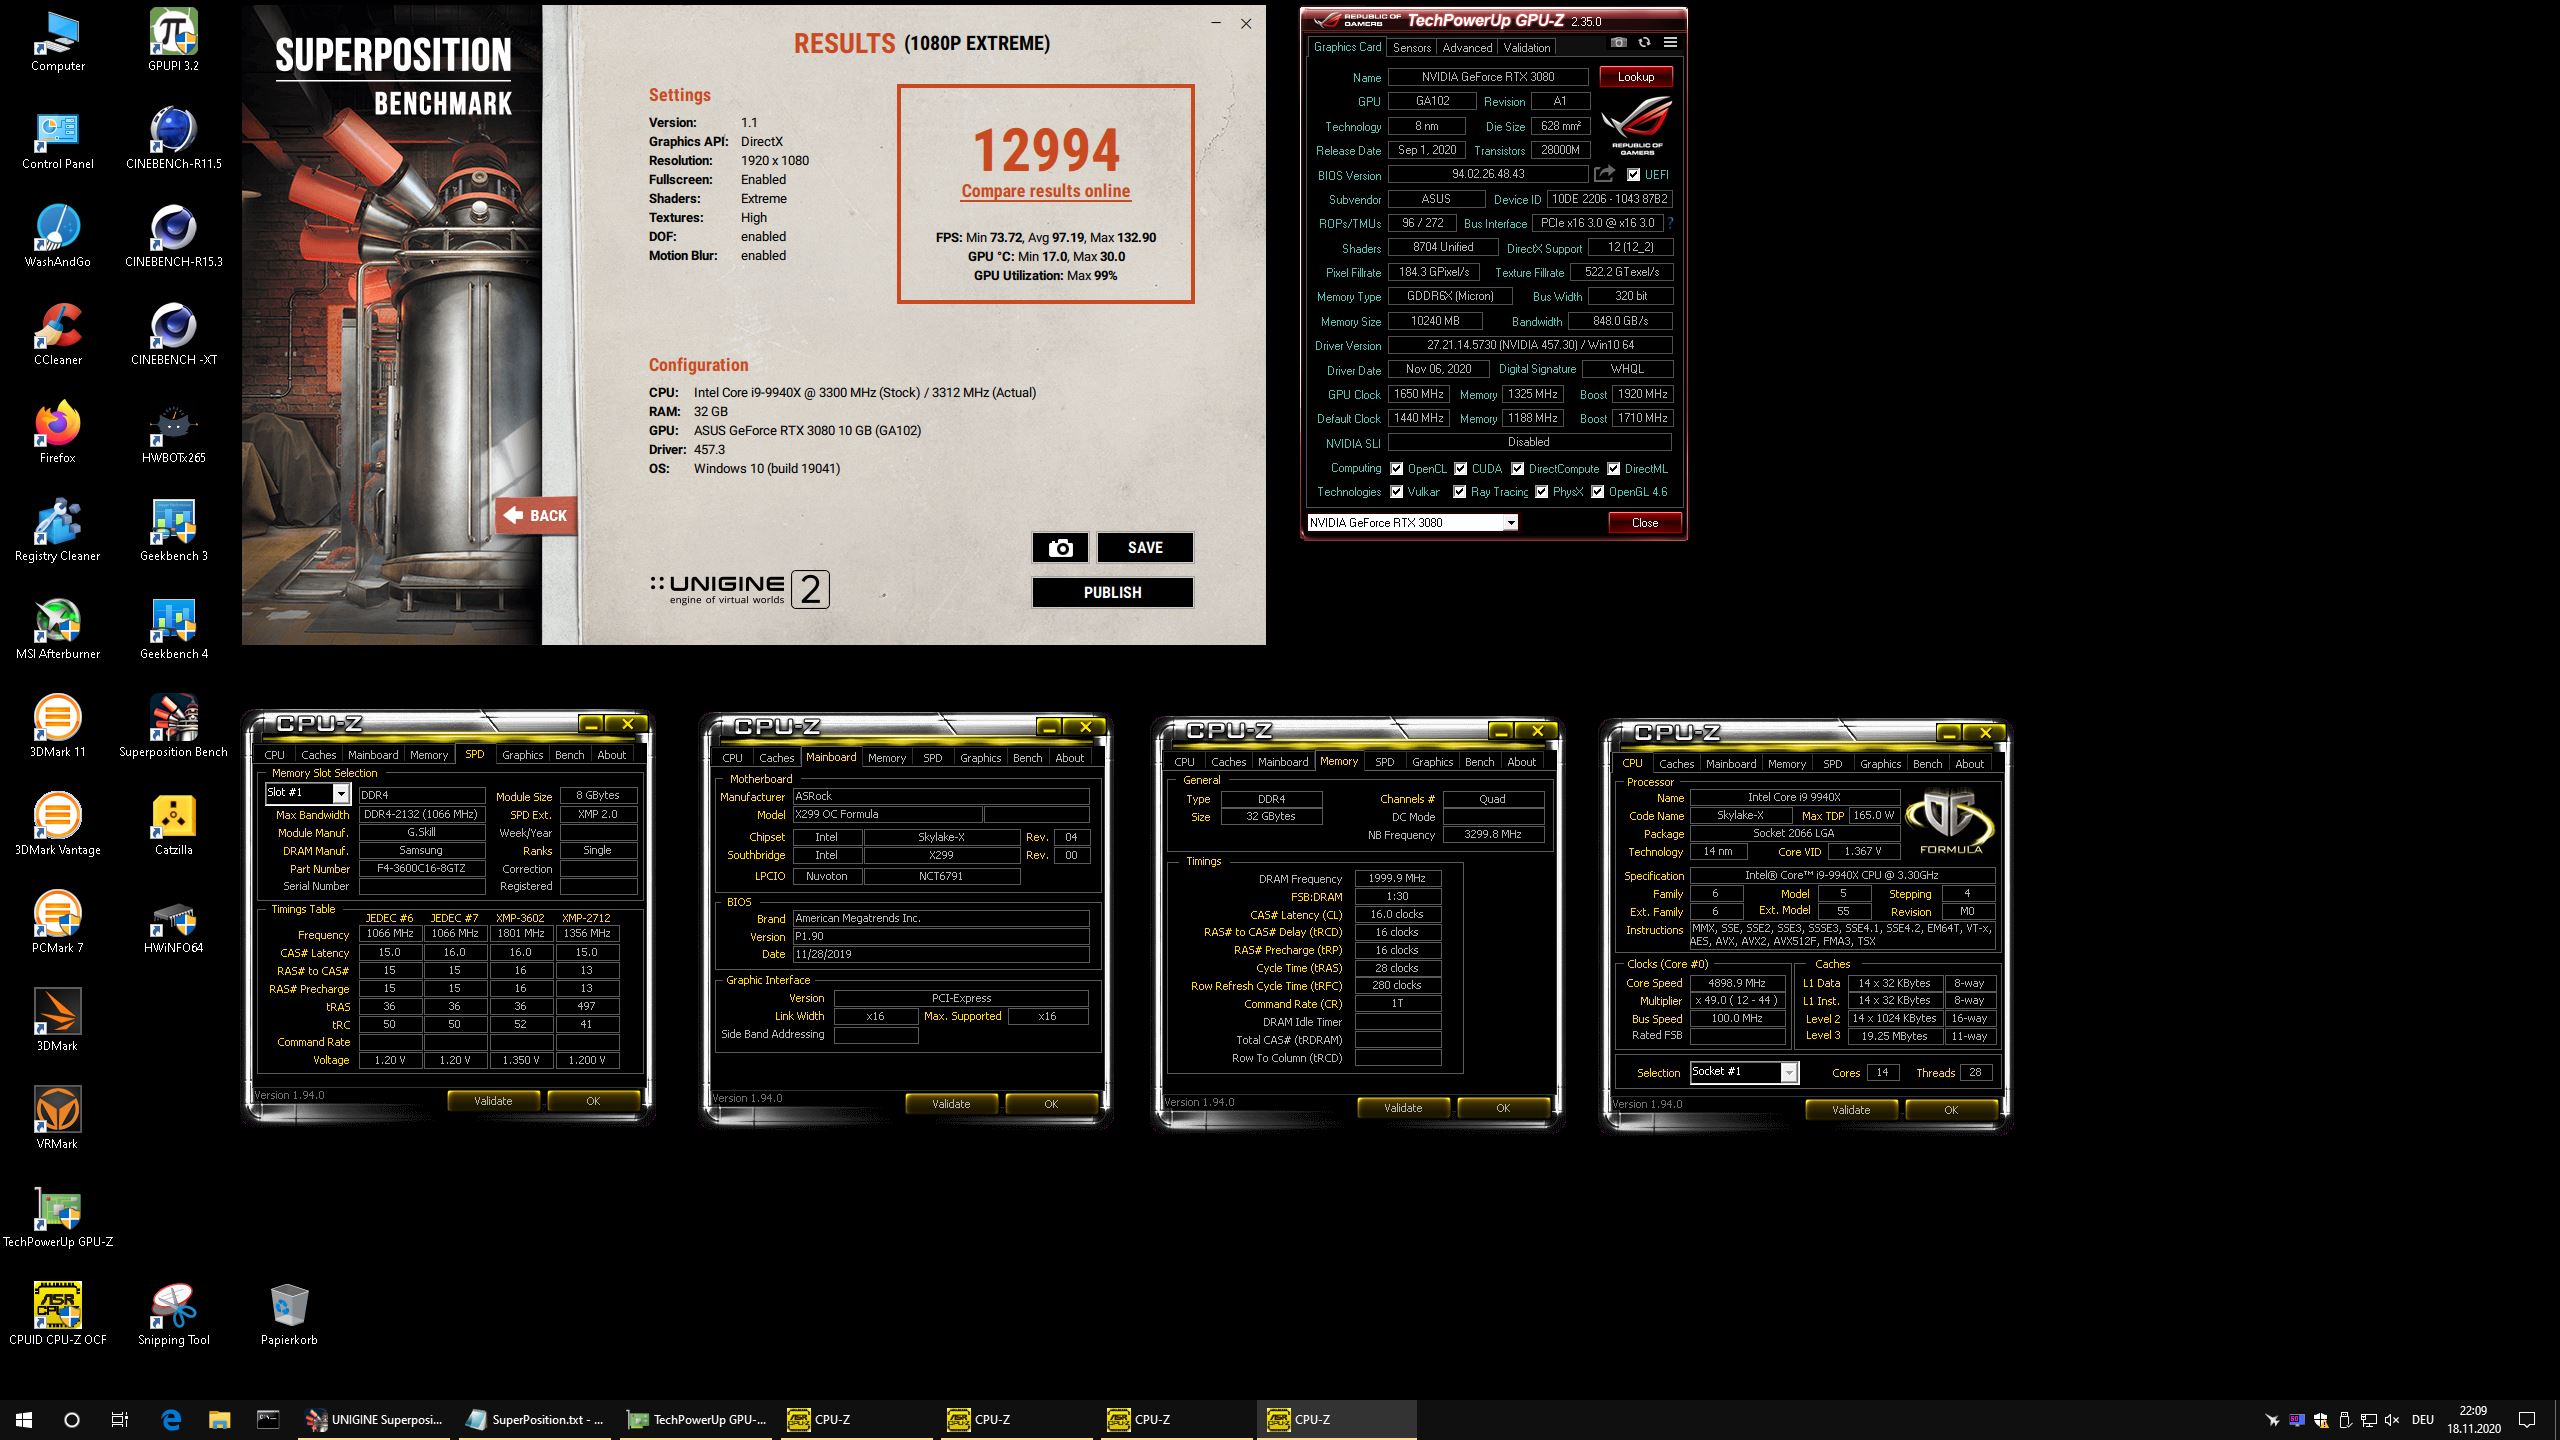Click PUBLISH button in Superposition
The width and height of the screenshot is (2560, 1440).
click(1112, 593)
